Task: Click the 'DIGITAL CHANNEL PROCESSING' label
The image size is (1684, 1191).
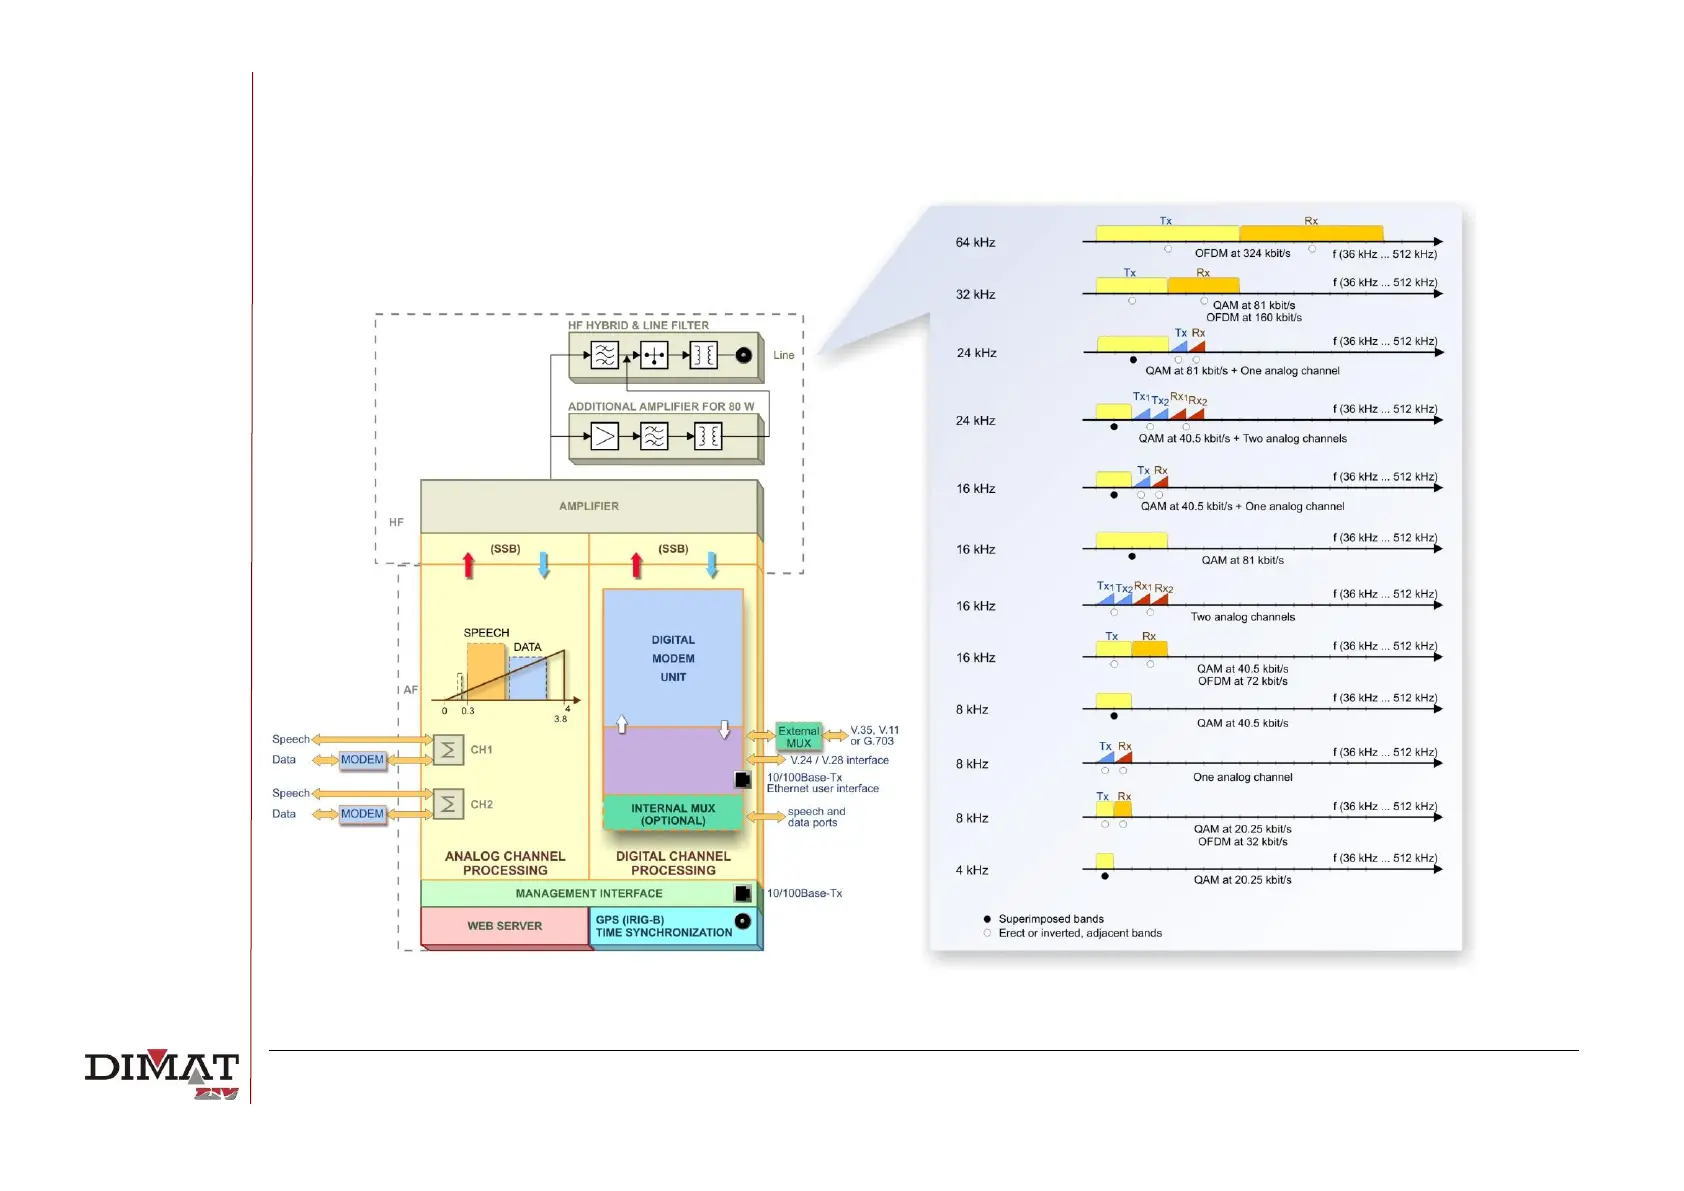Action: point(673,863)
